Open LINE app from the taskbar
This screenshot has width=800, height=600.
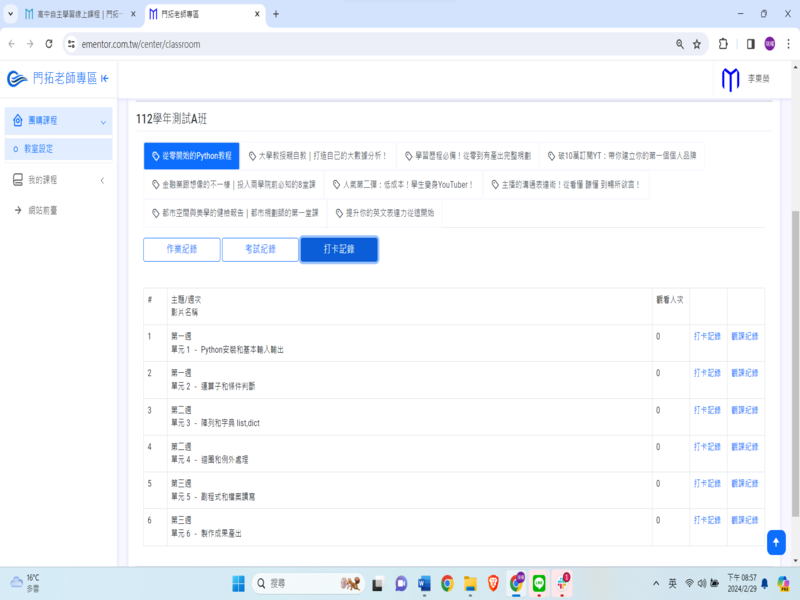[540, 583]
